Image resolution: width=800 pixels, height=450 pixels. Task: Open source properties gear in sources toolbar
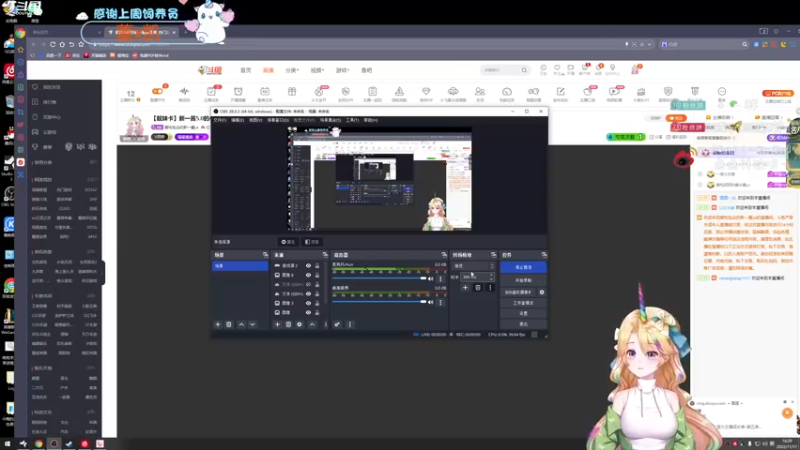[x=299, y=324]
